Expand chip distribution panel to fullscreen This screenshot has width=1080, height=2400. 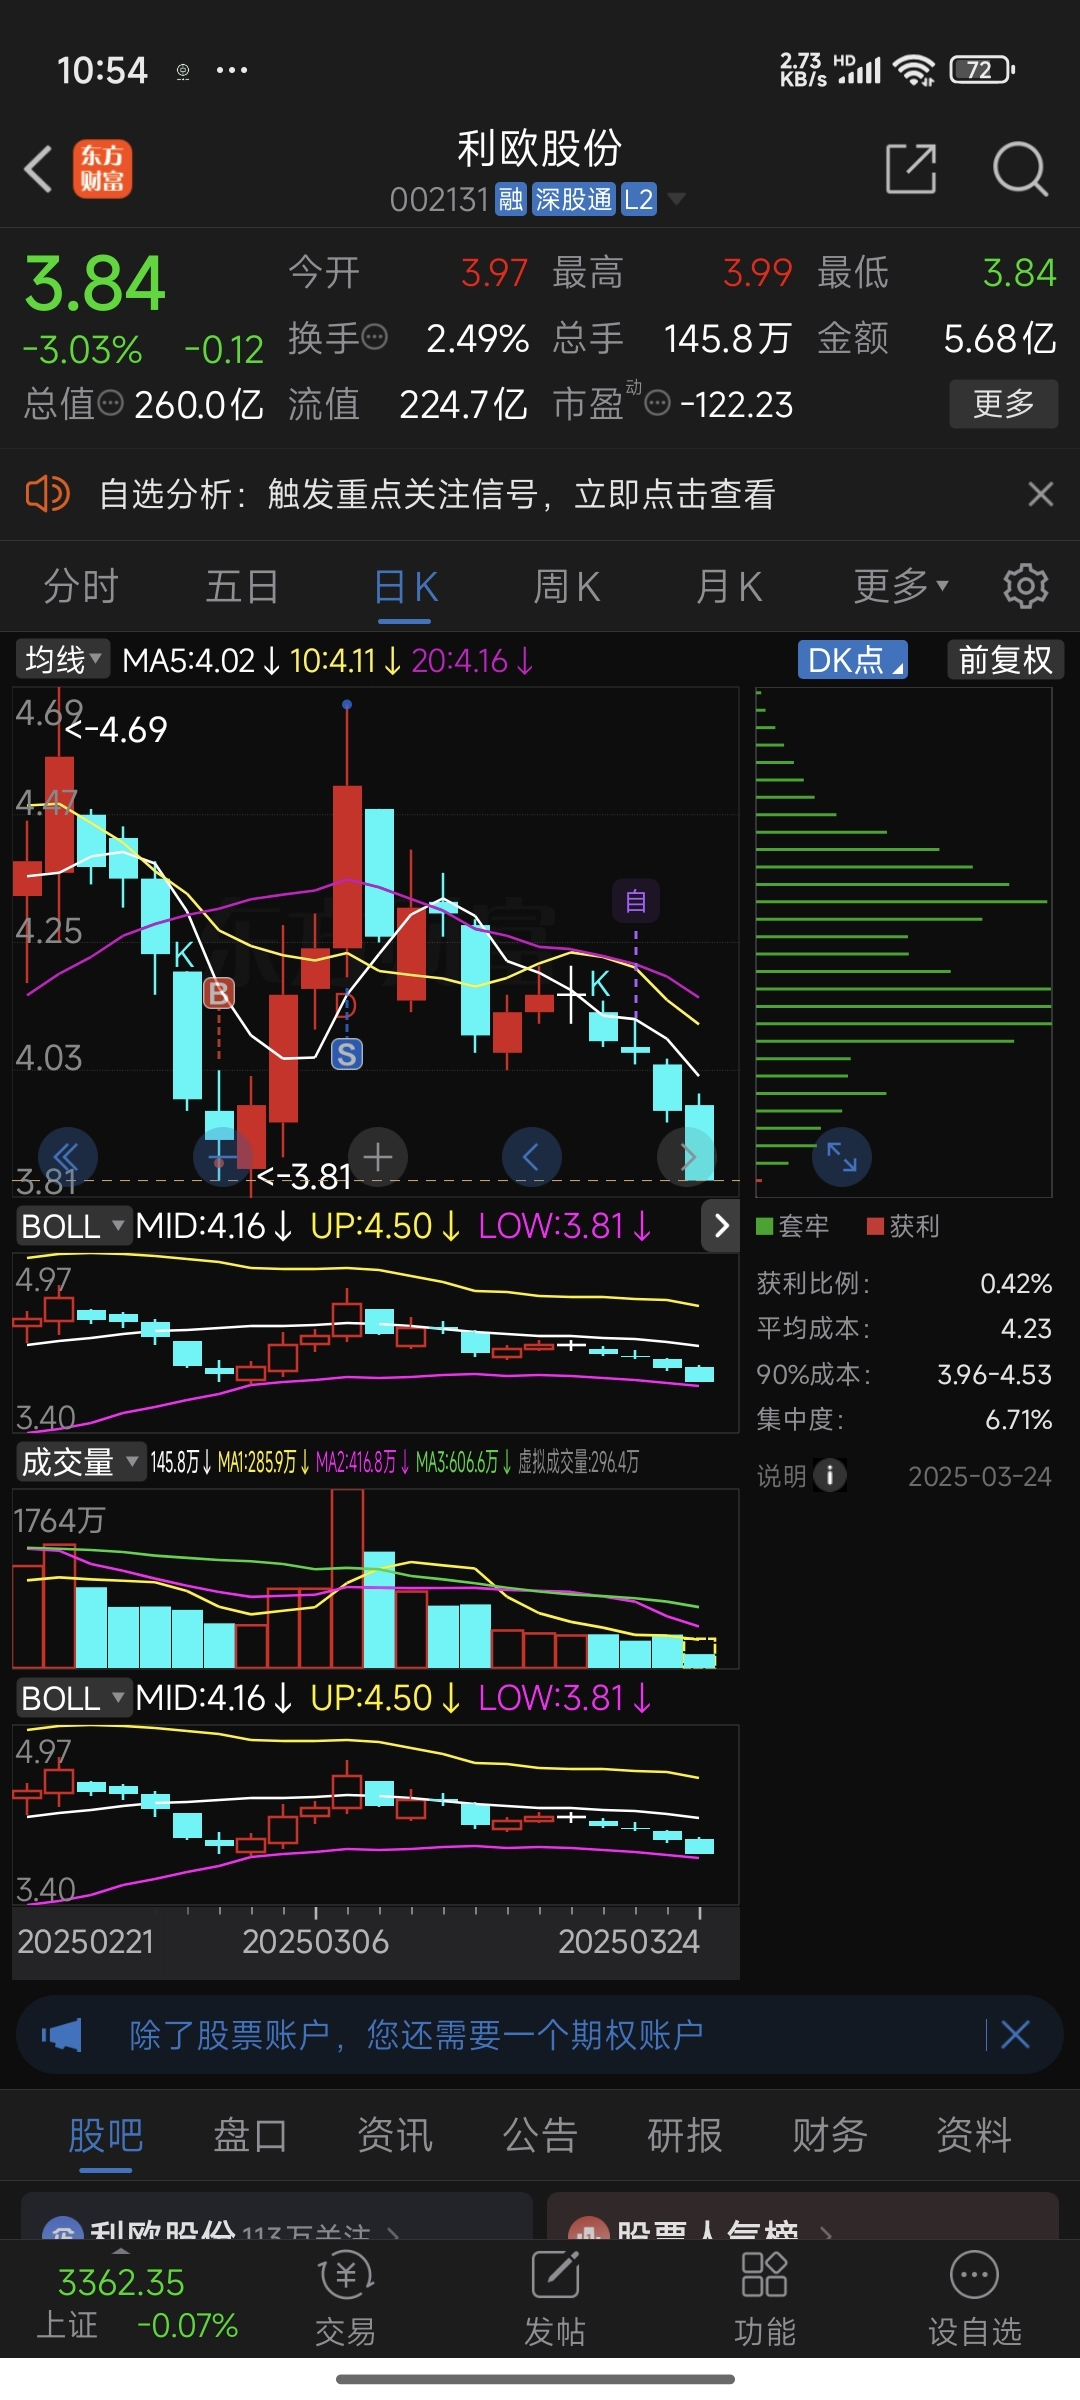pyautogui.click(x=842, y=1158)
